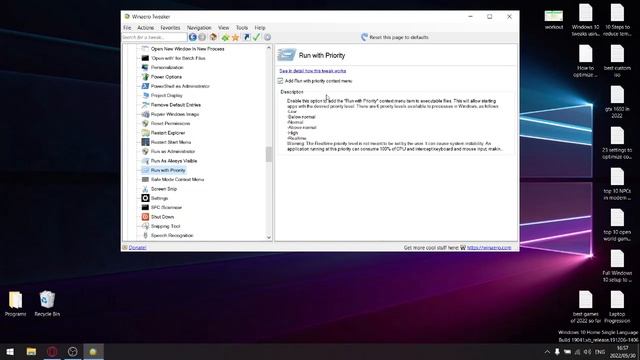
Task: Click the red circular app in taskbar
Action: coord(52,351)
